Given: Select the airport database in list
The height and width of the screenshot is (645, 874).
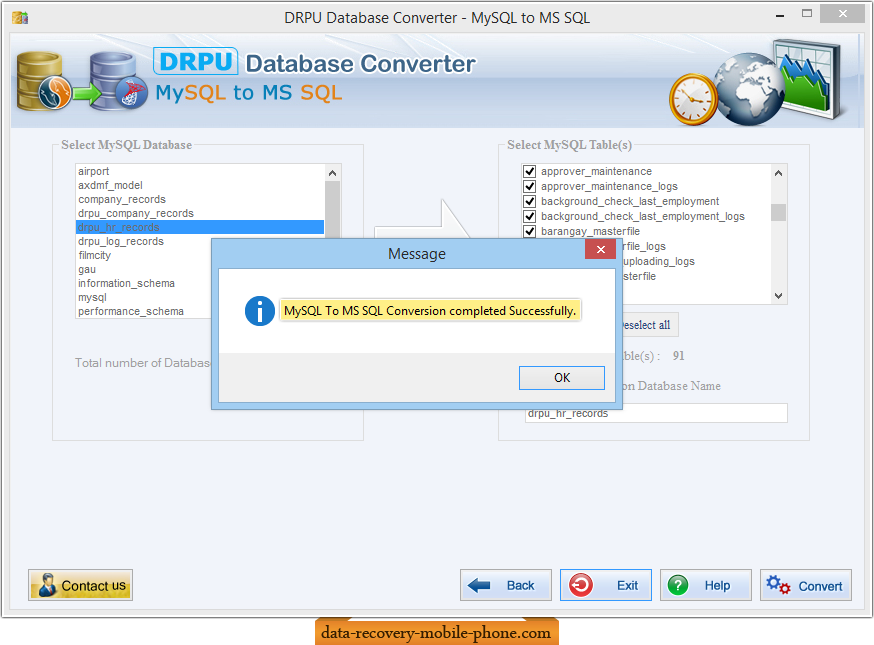Looking at the screenshot, I should (x=94, y=172).
